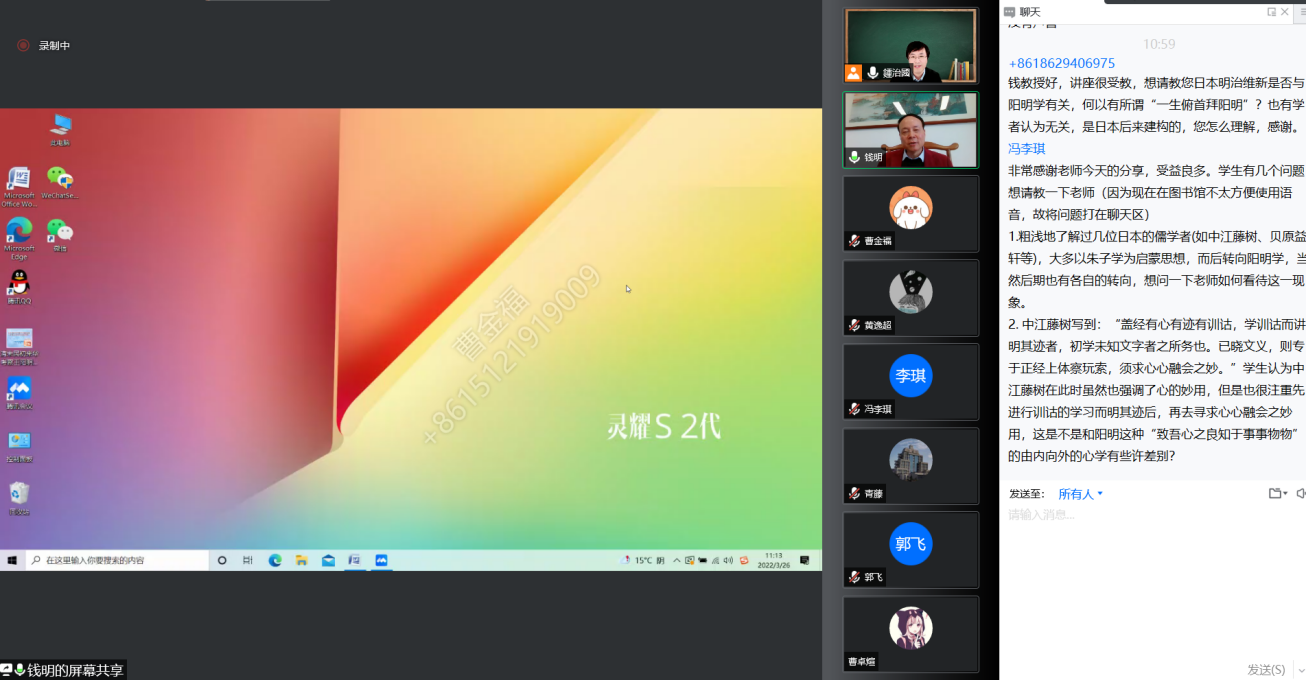1306x680 pixels.
Task: Open This PC icon on shared desktop
Action: [61, 129]
